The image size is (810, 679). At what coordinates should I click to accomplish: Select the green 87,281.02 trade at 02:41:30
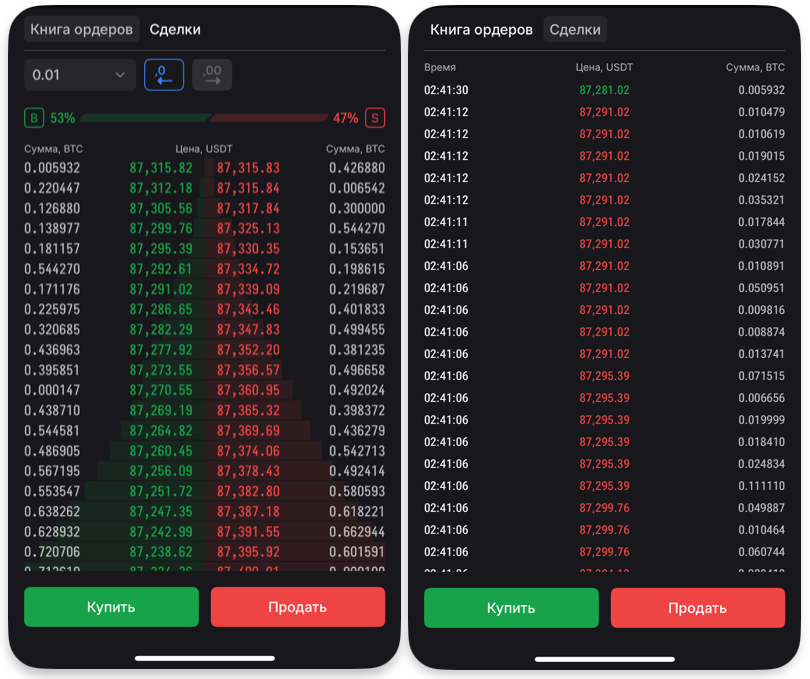pos(604,90)
